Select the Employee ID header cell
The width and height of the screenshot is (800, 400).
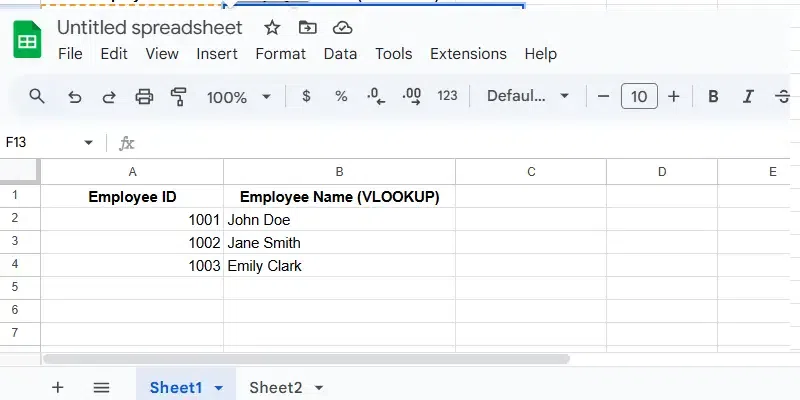tap(132, 196)
